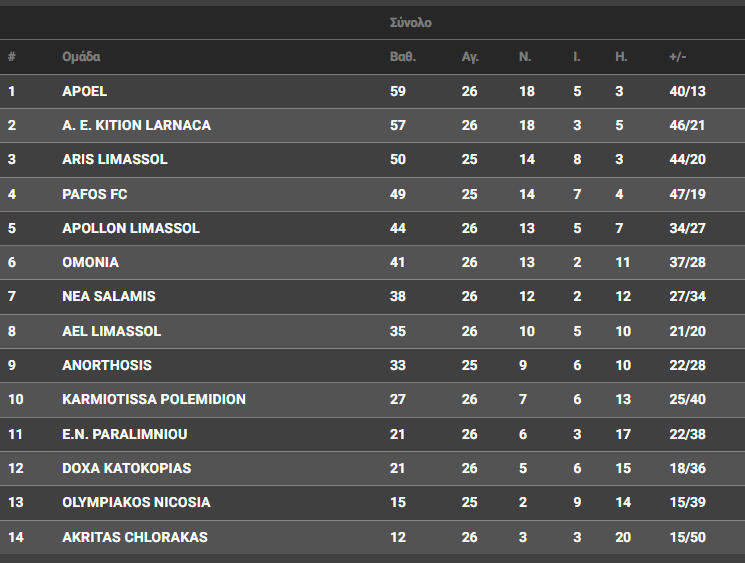745x563 pixels.
Task: Open DOXA KATOKOPIAS team page
Action: [x=126, y=468]
